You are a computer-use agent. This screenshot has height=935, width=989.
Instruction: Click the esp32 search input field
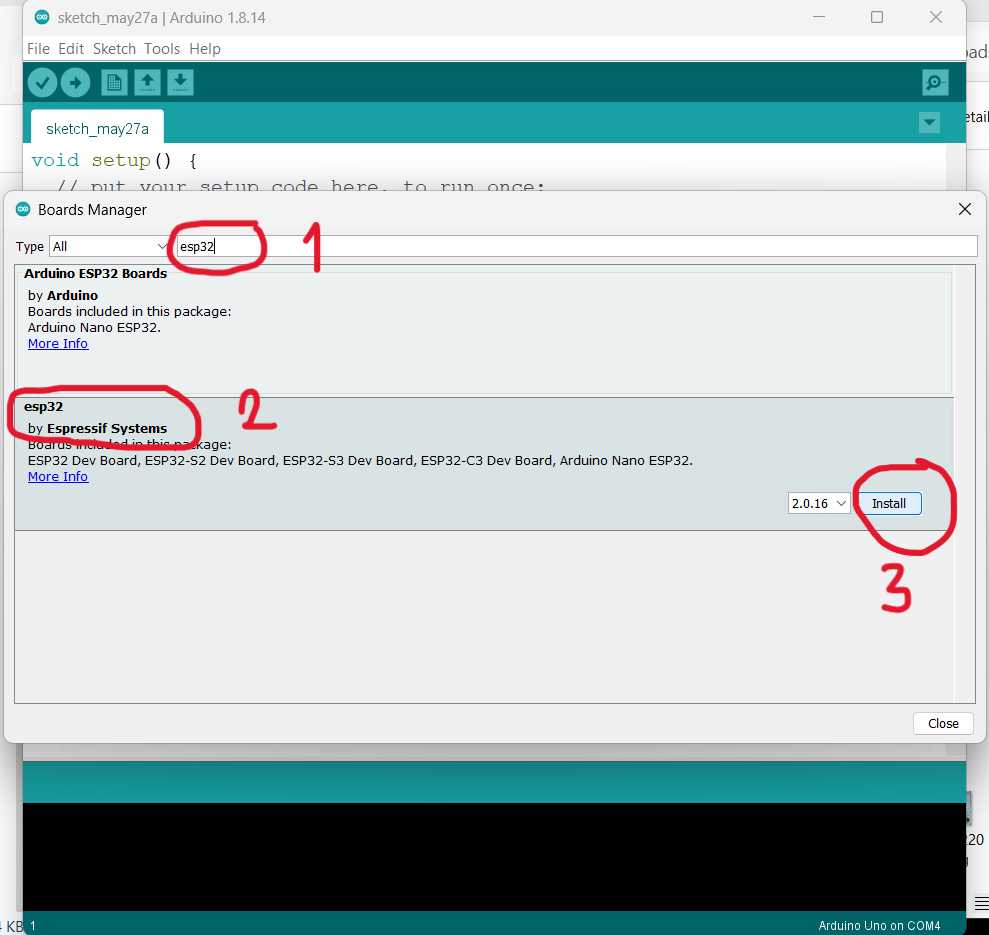click(x=576, y=247)
